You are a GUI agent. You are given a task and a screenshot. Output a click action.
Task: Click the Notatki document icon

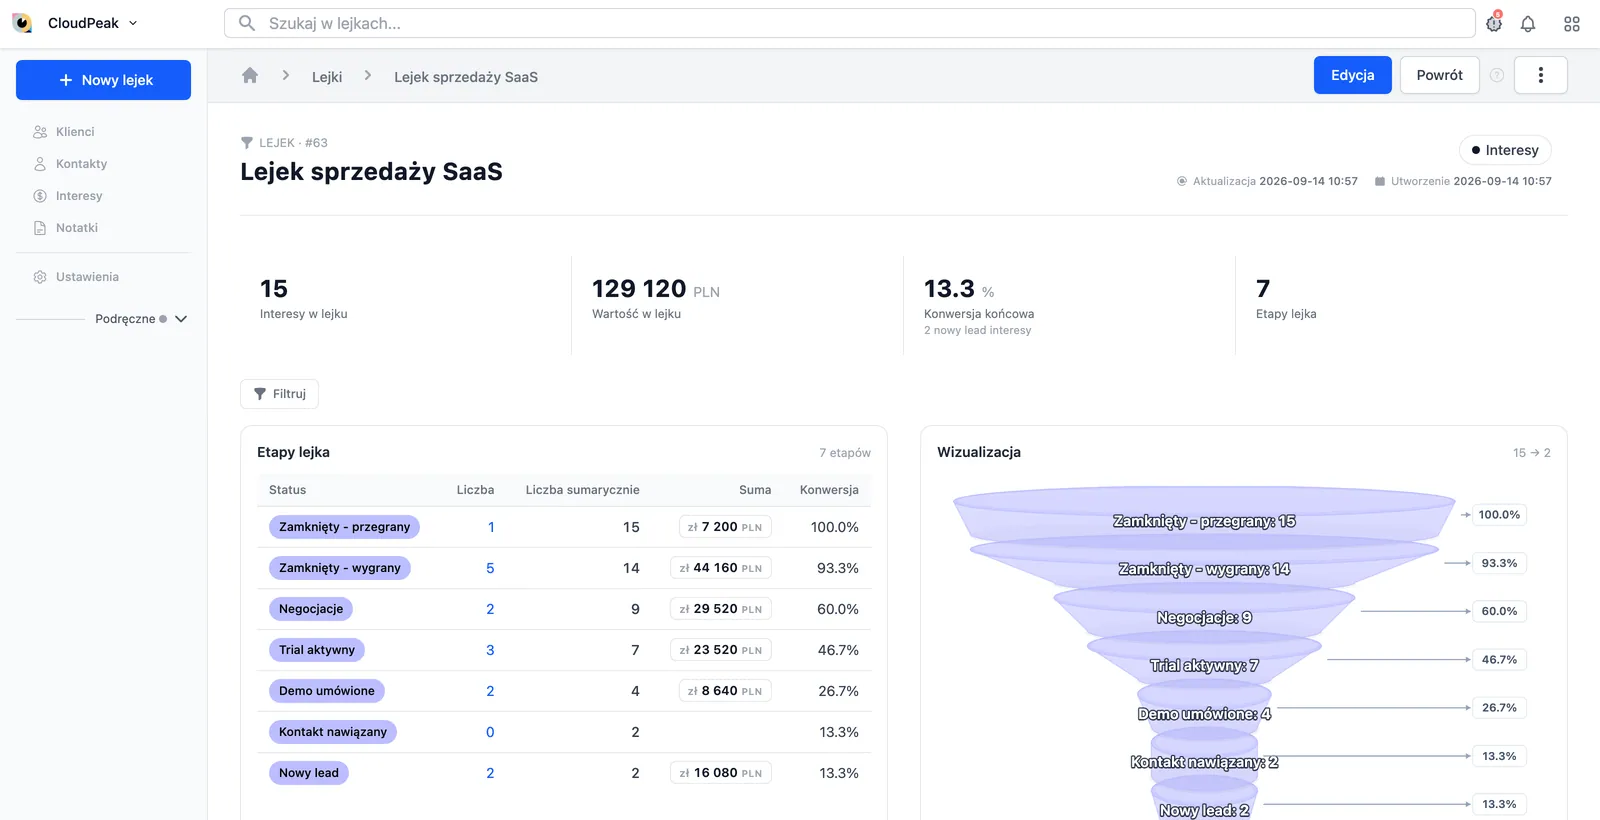pyautogui.click(x=40, y=228)
